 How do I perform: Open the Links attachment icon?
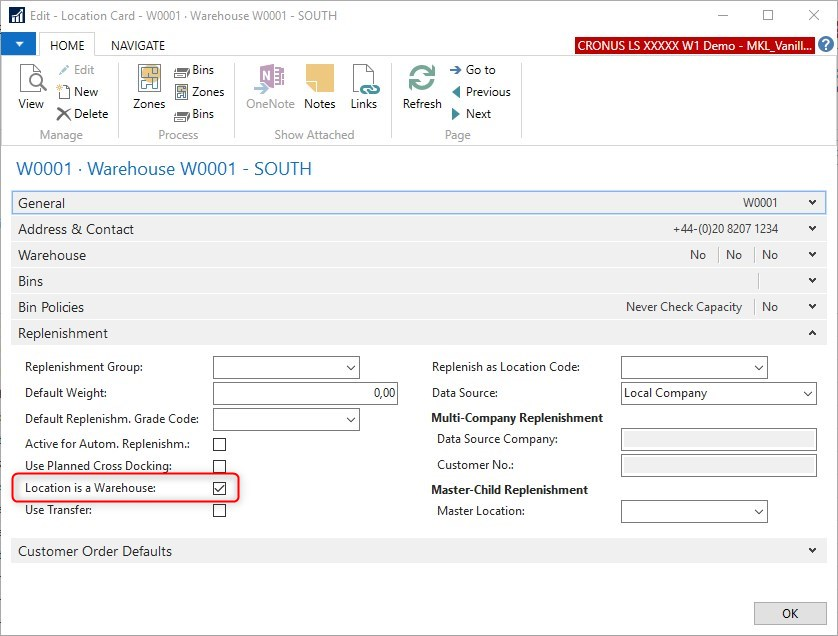(x=364, y=86)
